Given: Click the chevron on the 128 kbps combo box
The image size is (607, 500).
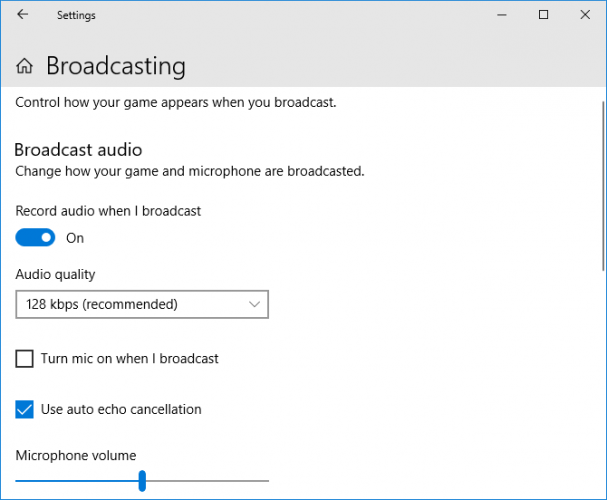Looking at the screenshot, I should point(253,304).
